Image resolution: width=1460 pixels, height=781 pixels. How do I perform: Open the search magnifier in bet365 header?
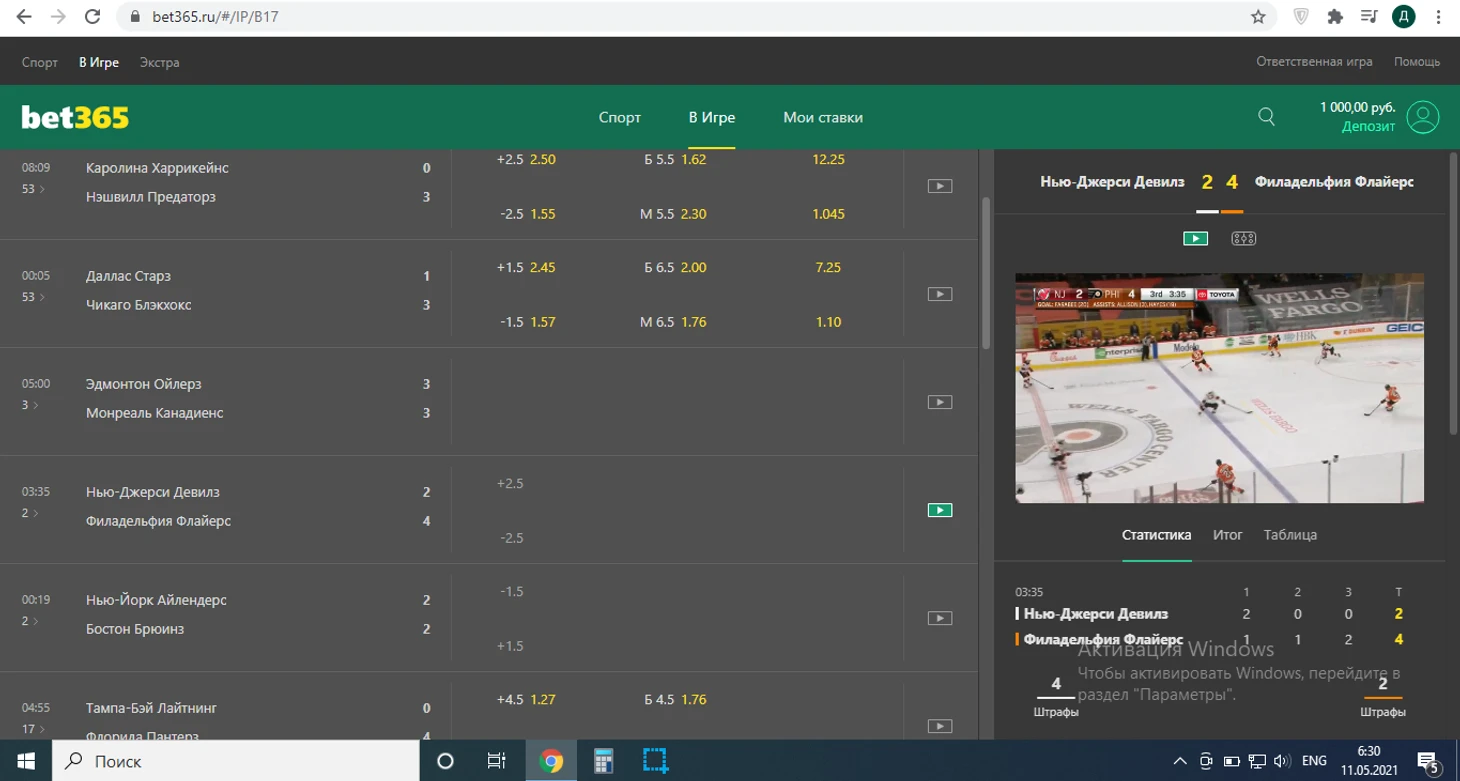tap(1266, 117)
